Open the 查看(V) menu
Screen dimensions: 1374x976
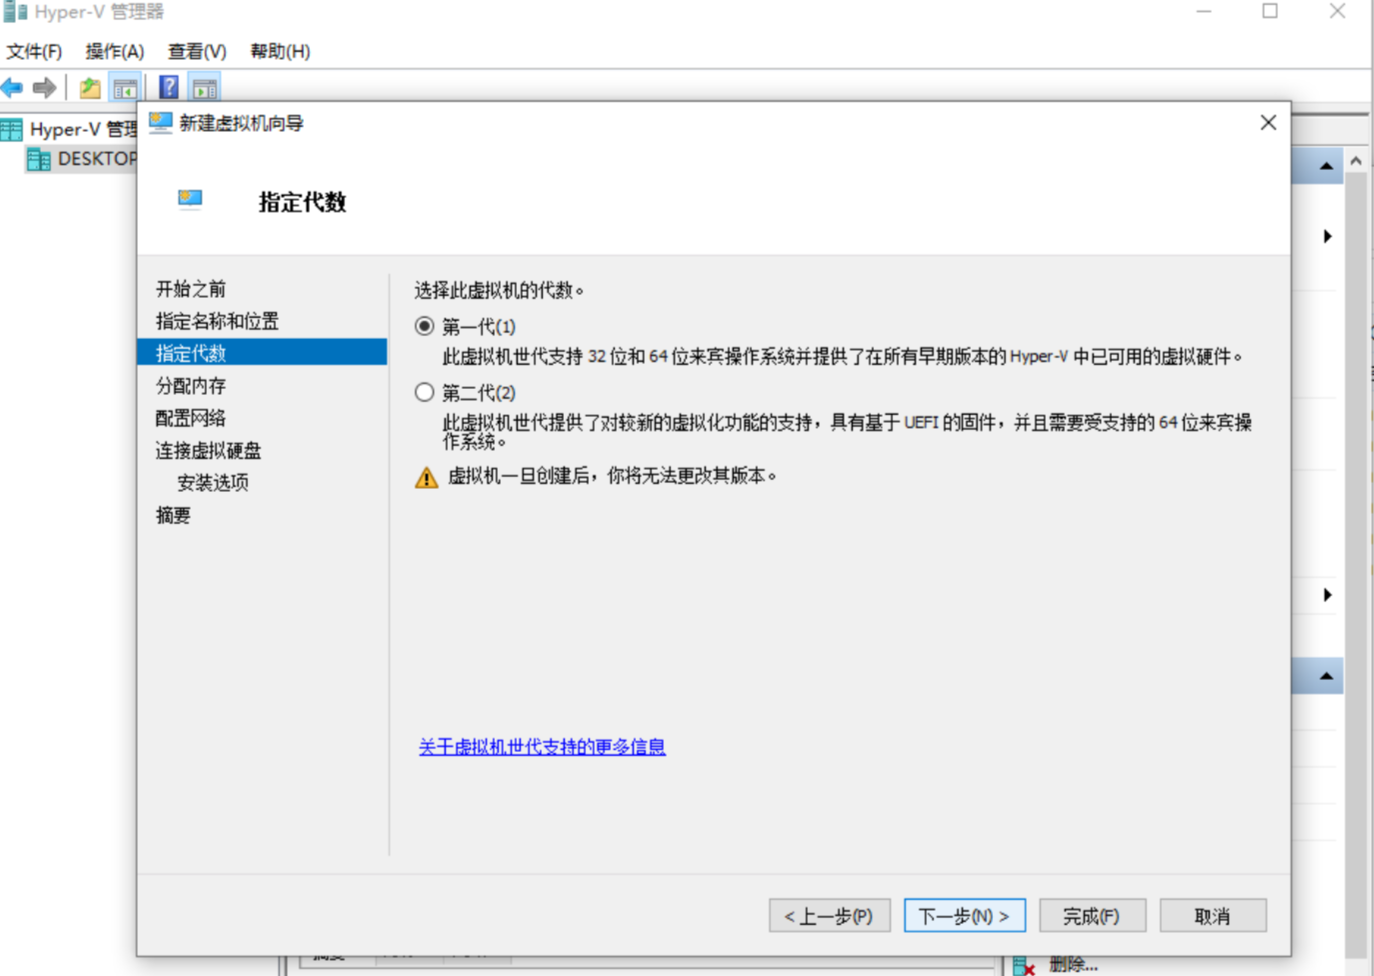(197, 51)
